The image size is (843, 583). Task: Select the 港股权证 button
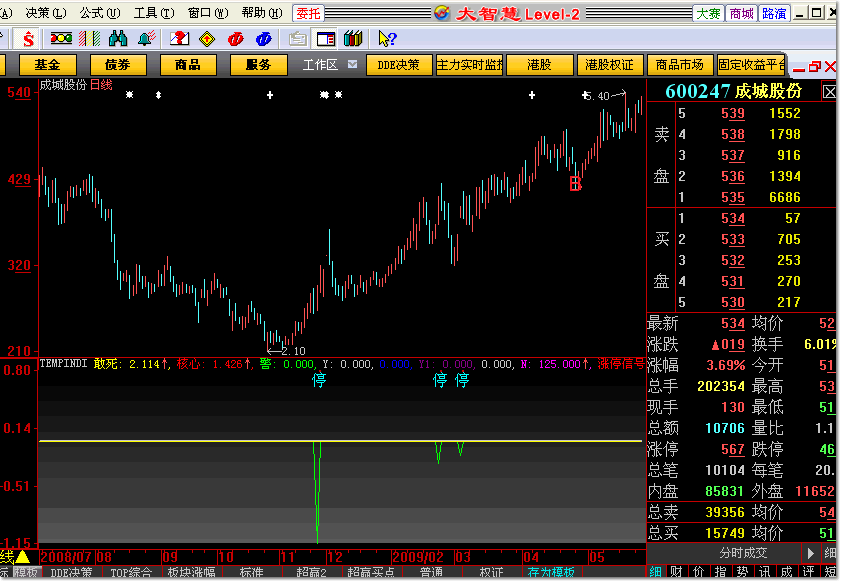(x=609, y=65)
